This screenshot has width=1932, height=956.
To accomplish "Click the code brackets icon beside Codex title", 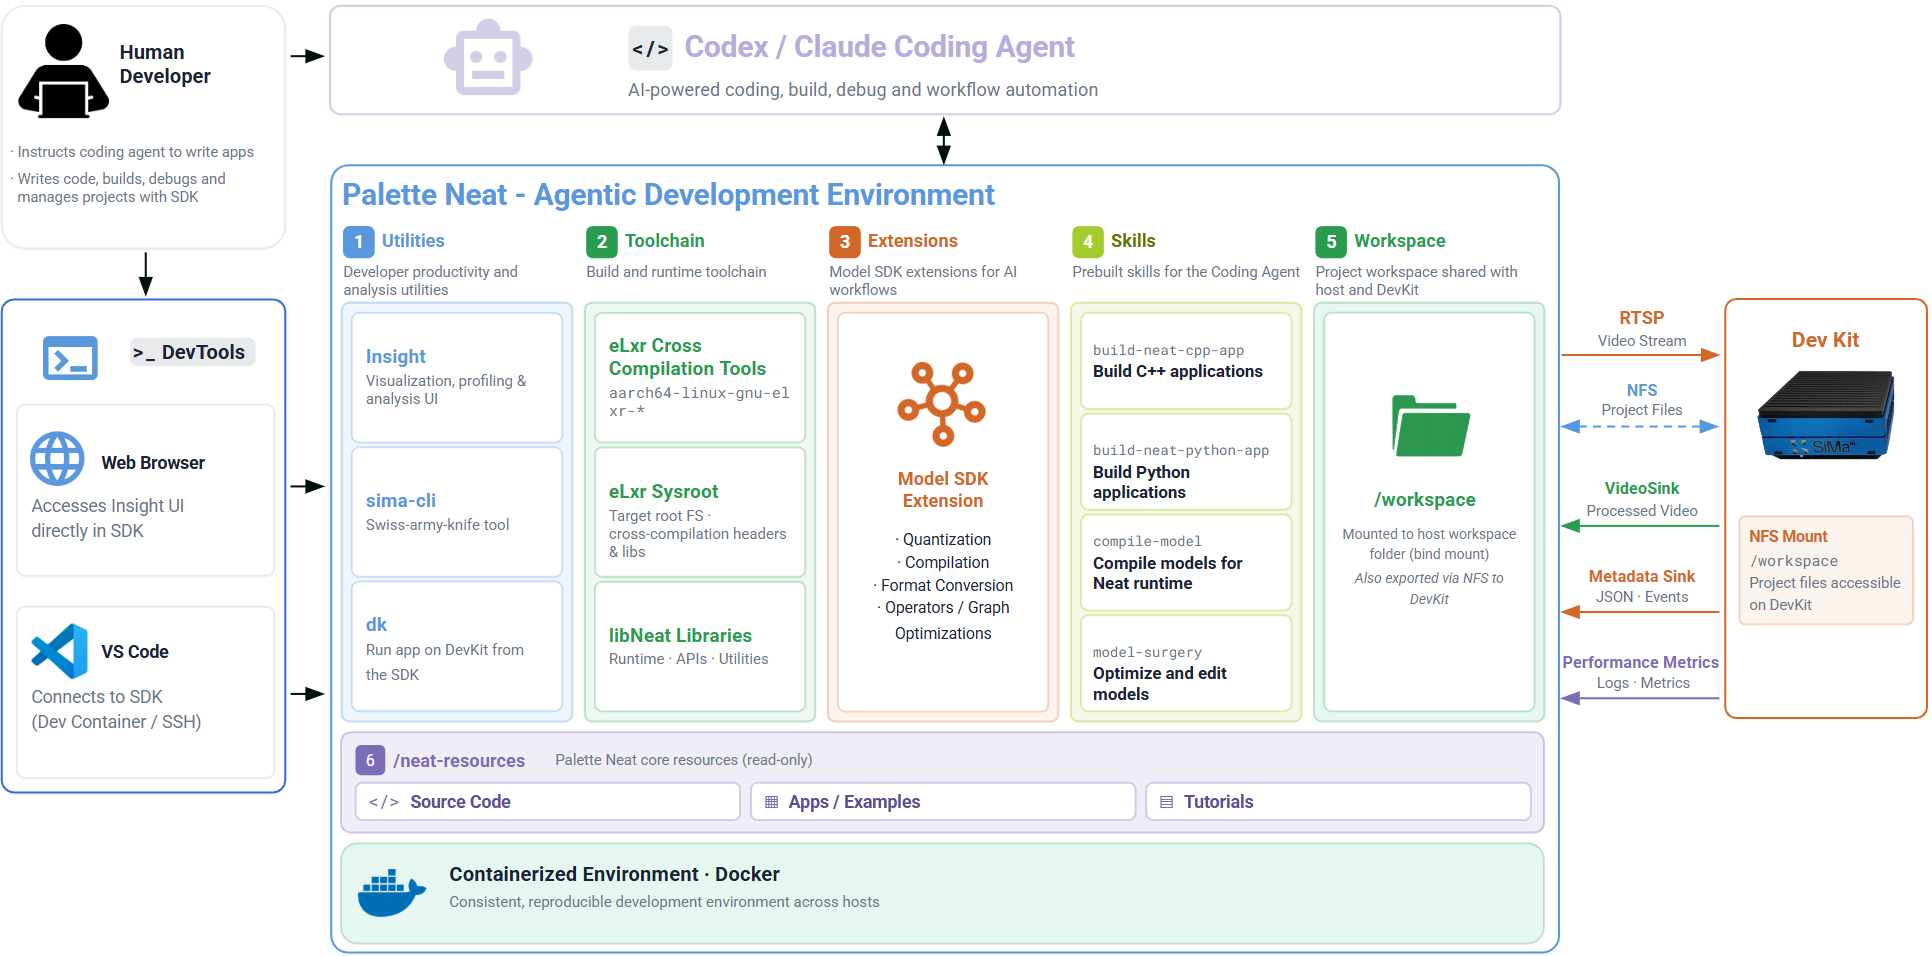I will point(650,48).
